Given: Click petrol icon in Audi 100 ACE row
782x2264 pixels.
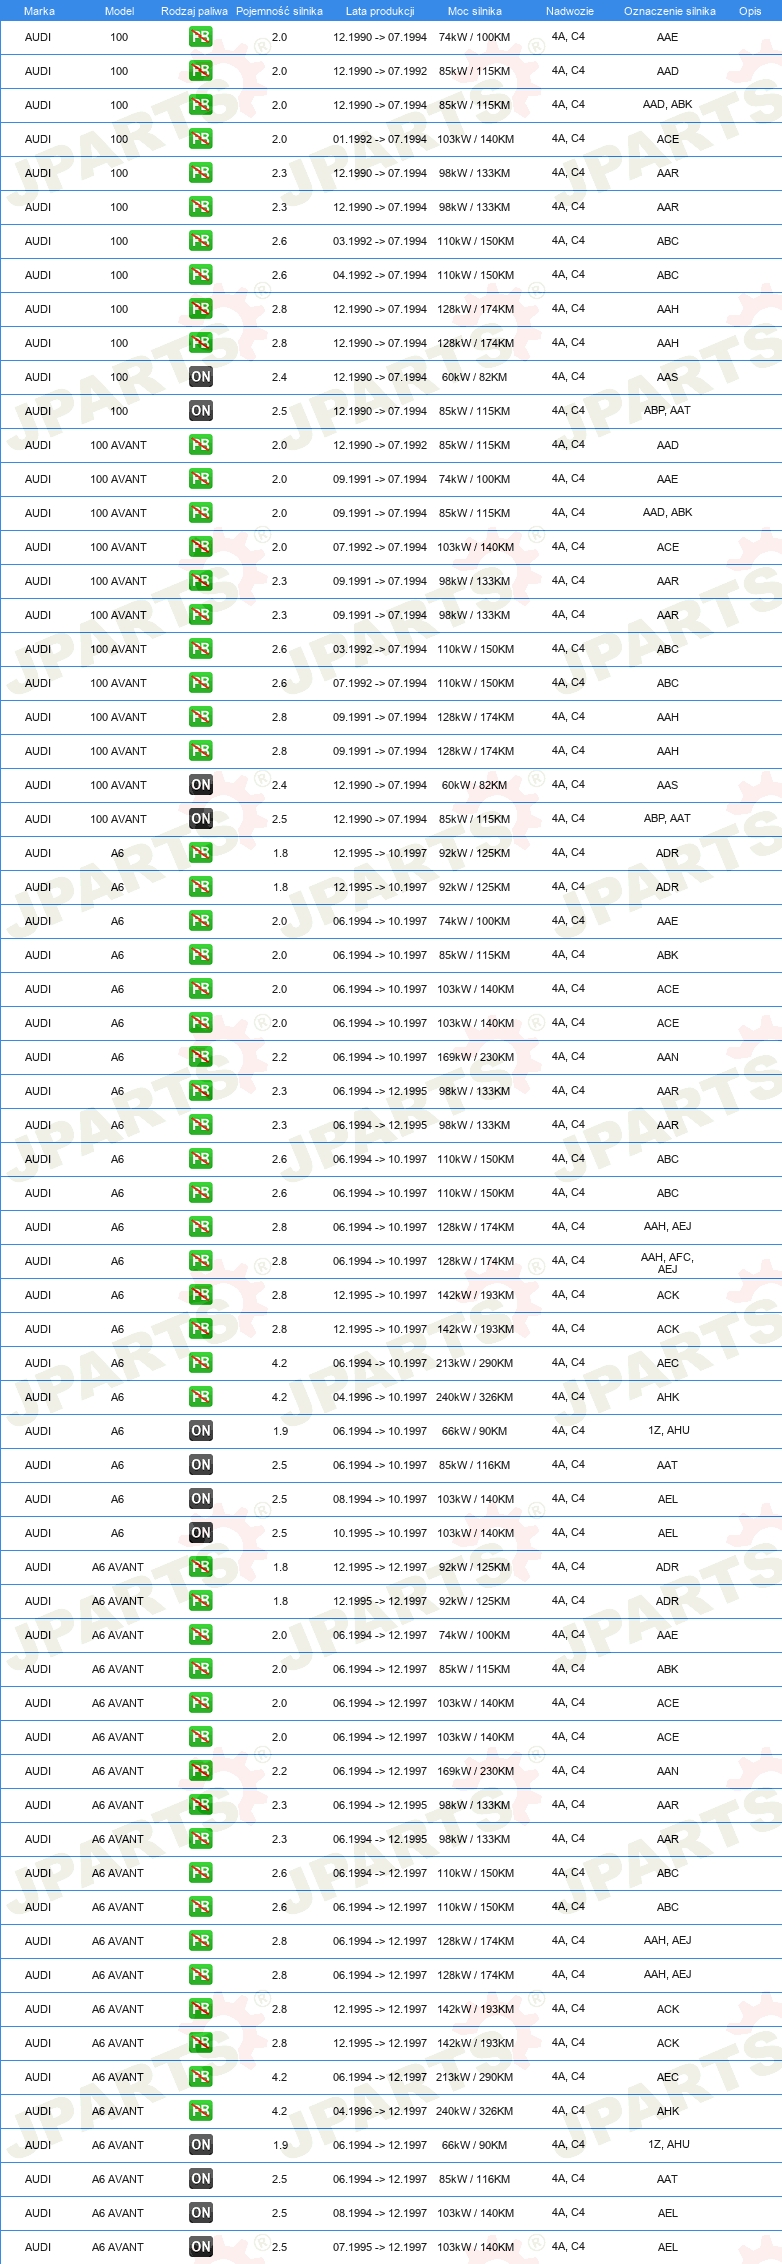Looking at the screenshot, I should tap(201, 139).
